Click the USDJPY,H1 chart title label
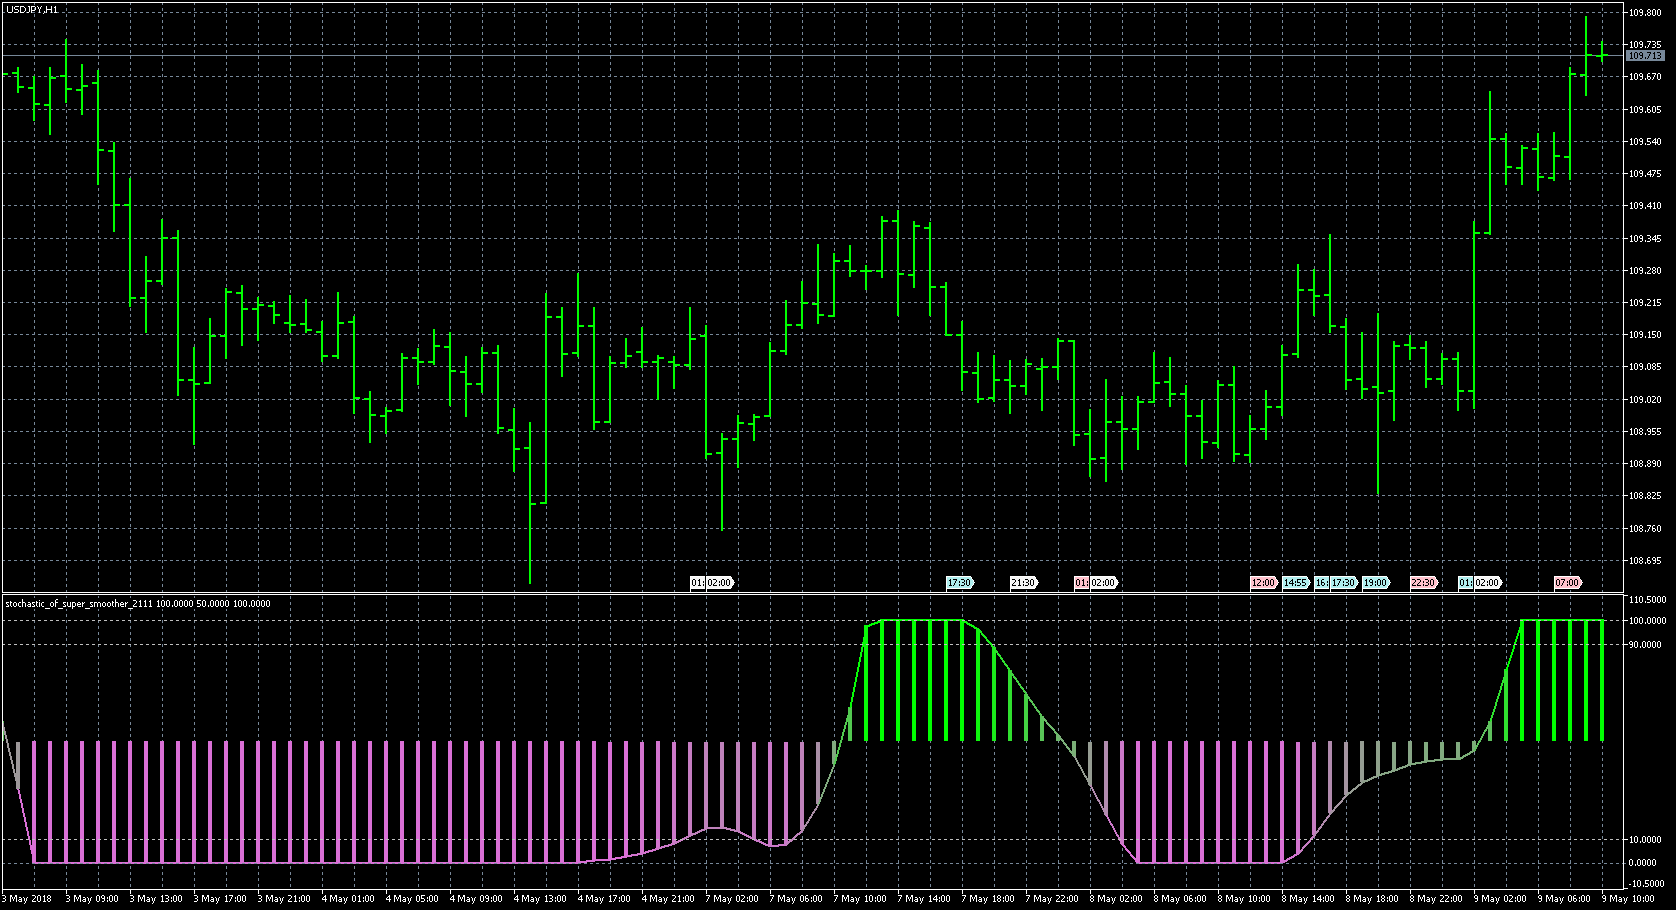 click(x=32, y=9)
